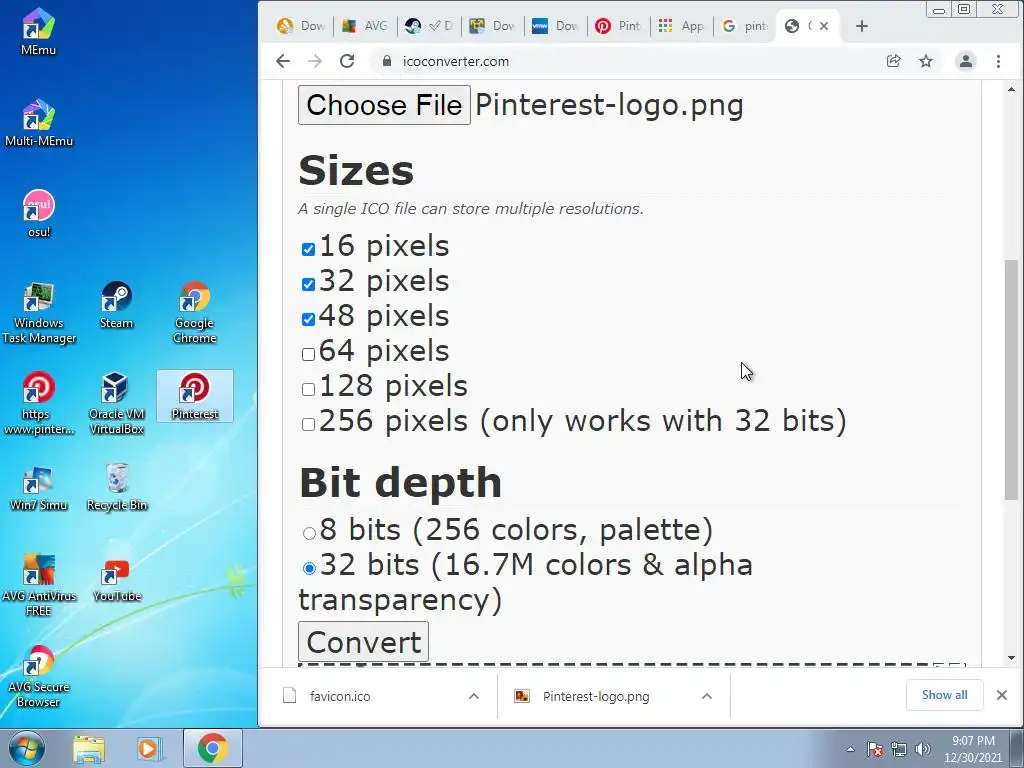Switch to the AVG tab
Image resolution: width=1024 pixels, height=768 pixels.
coord(365,26)
